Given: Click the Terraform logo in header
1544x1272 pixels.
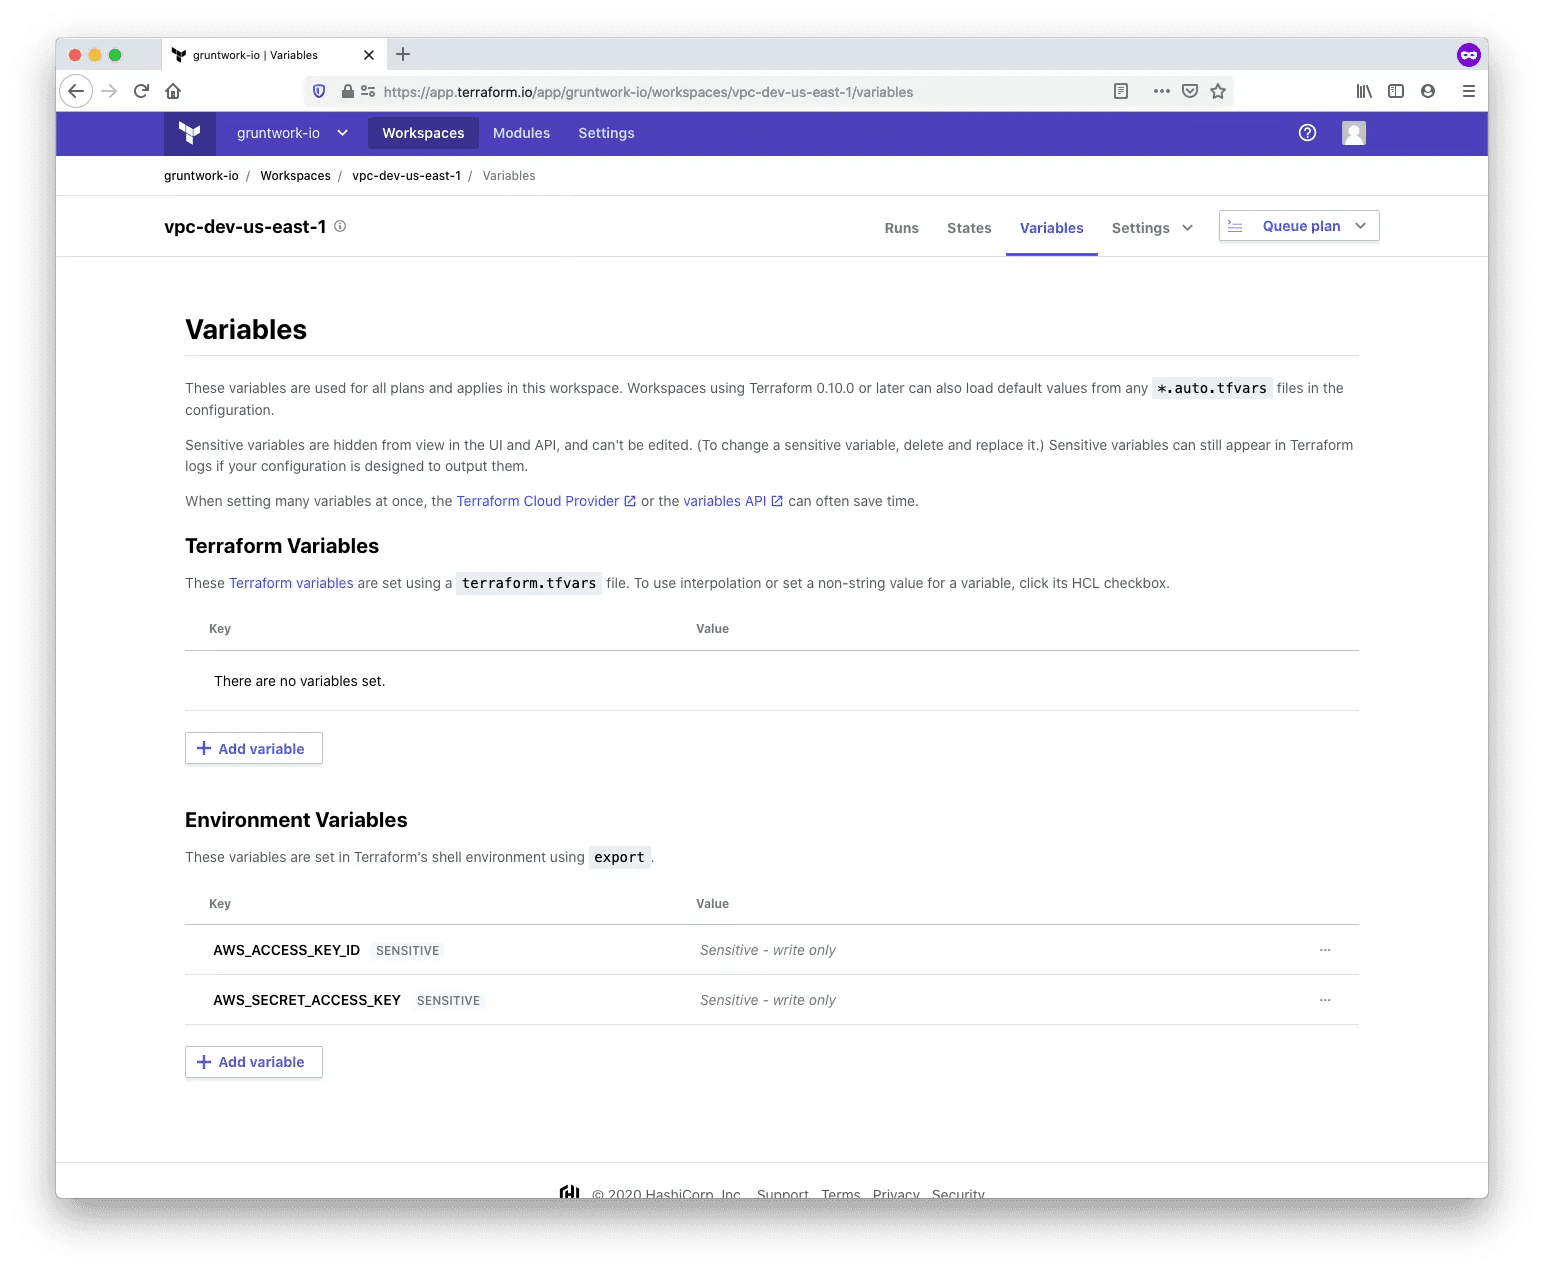Looking at the screenshot, I should pyautogui.click(x=190, y=133).
